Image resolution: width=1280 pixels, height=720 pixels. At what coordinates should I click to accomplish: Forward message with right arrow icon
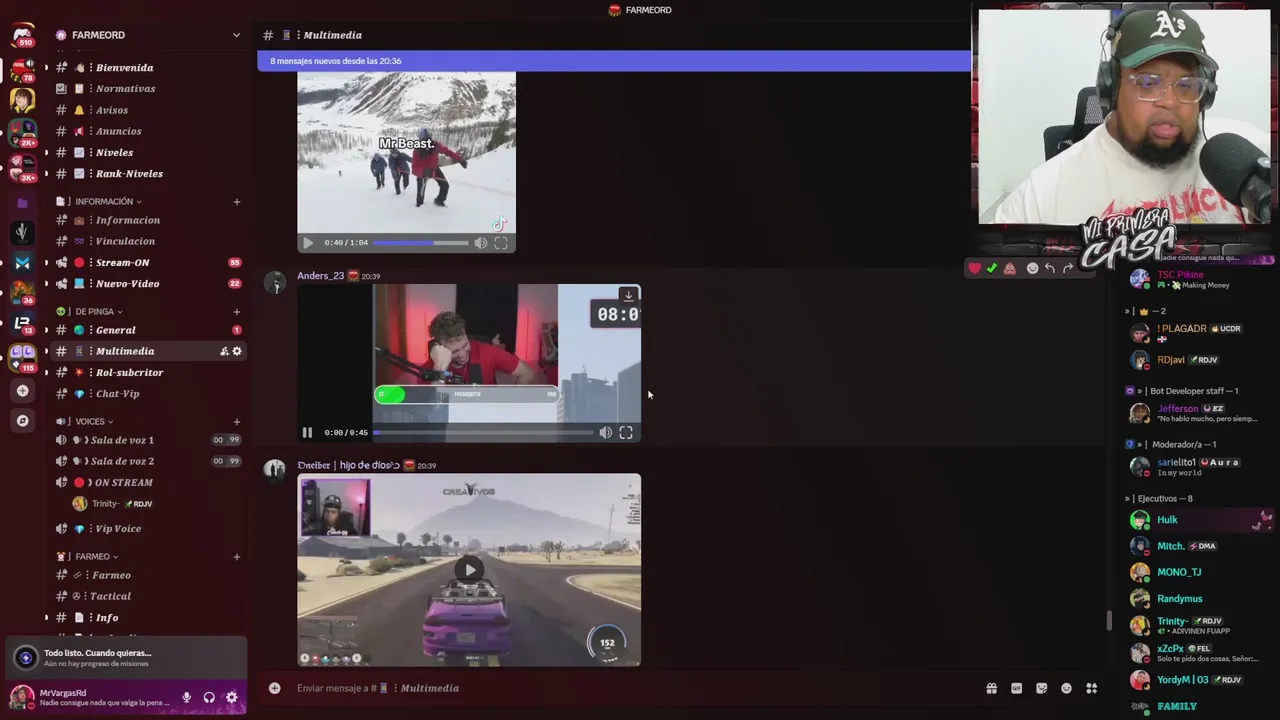pyautogui.click(x=1068, y=268)
